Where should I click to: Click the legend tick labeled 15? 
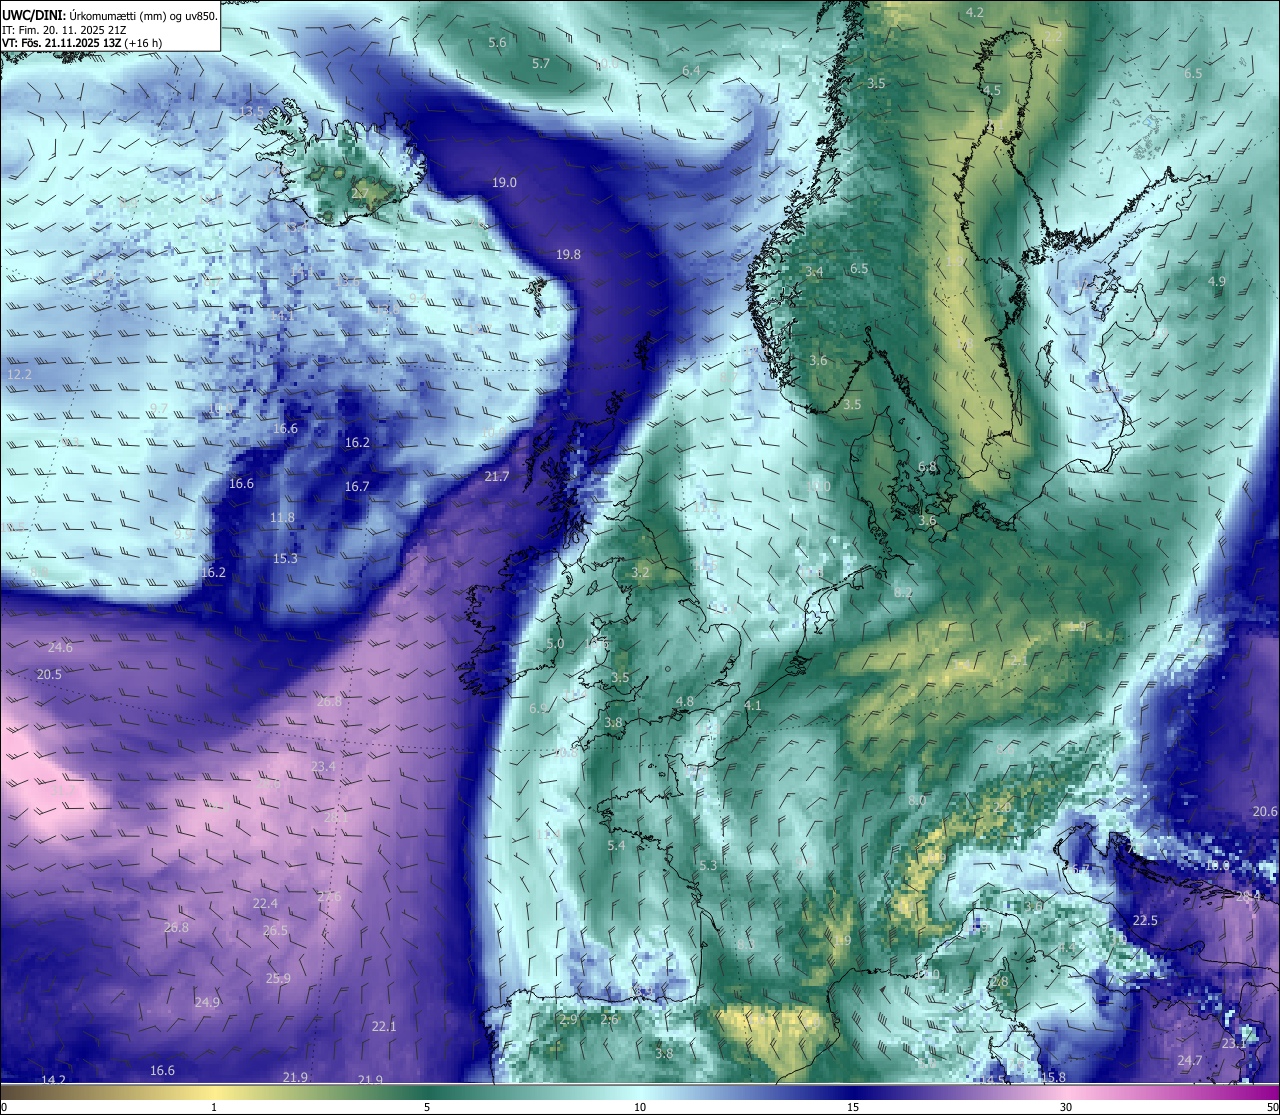click(x=853, y=1107)
